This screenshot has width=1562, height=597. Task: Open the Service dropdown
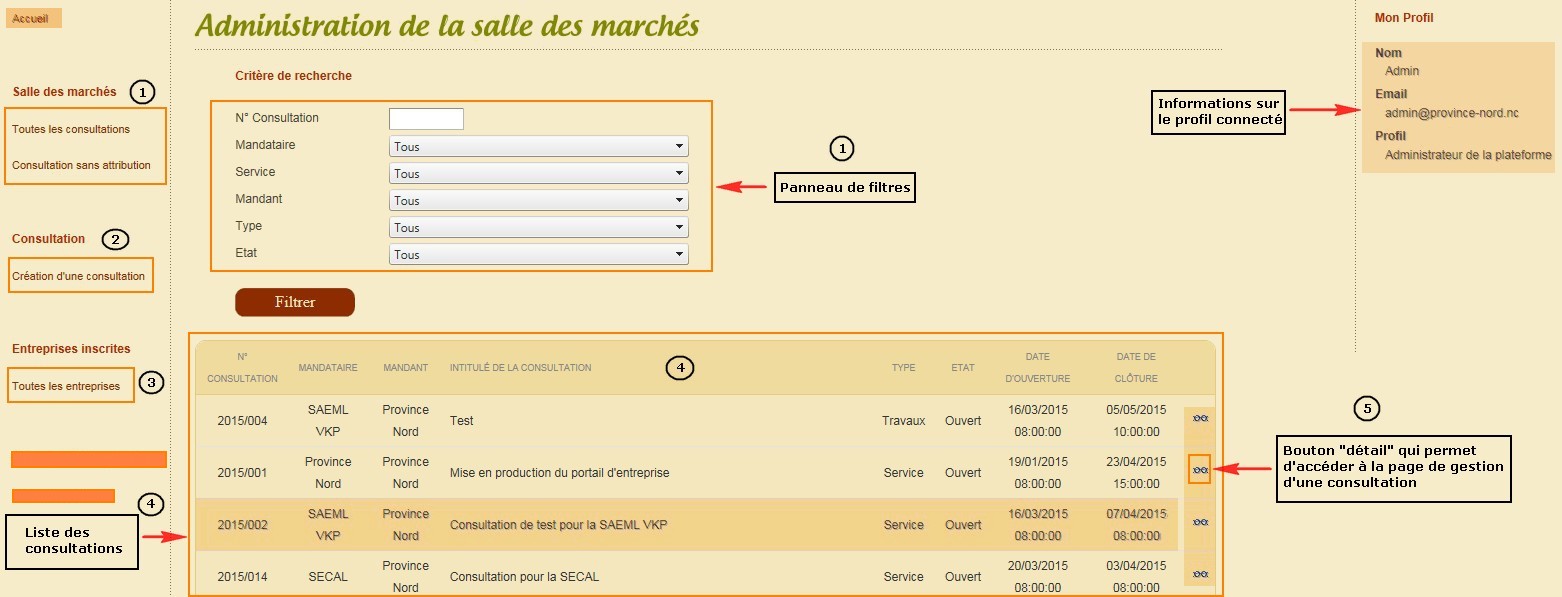[538, 173]
